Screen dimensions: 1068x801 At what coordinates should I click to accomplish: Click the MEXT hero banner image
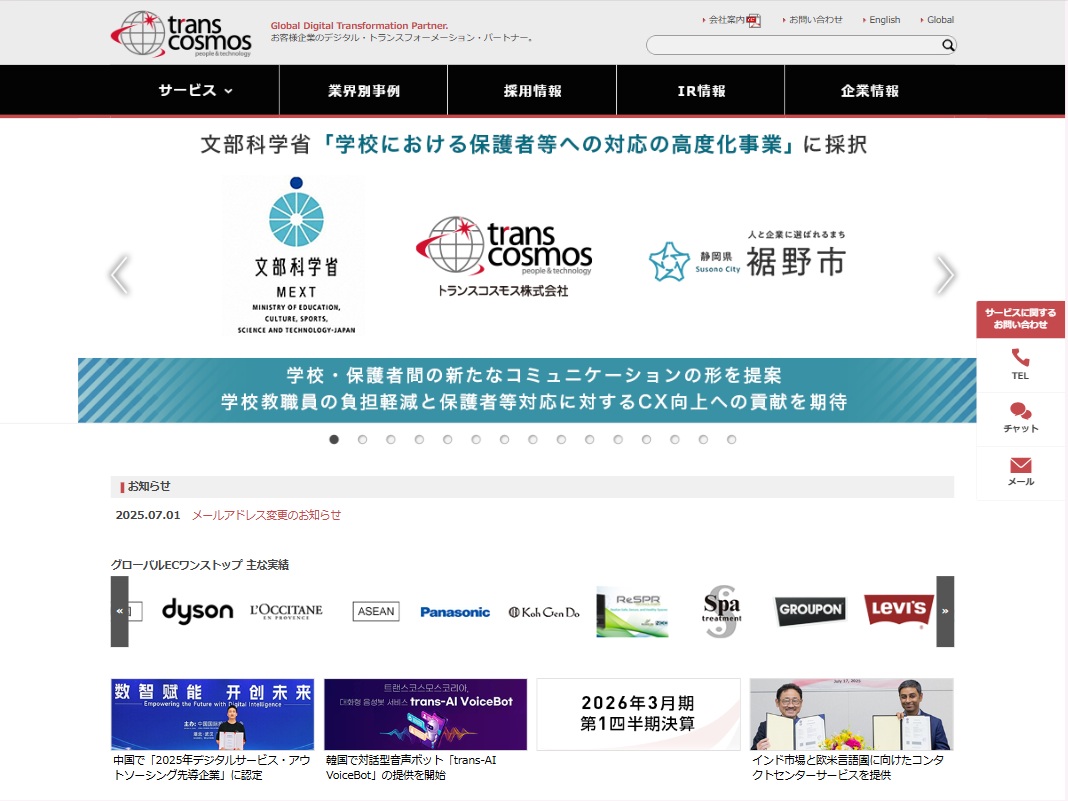coord(527,271)
